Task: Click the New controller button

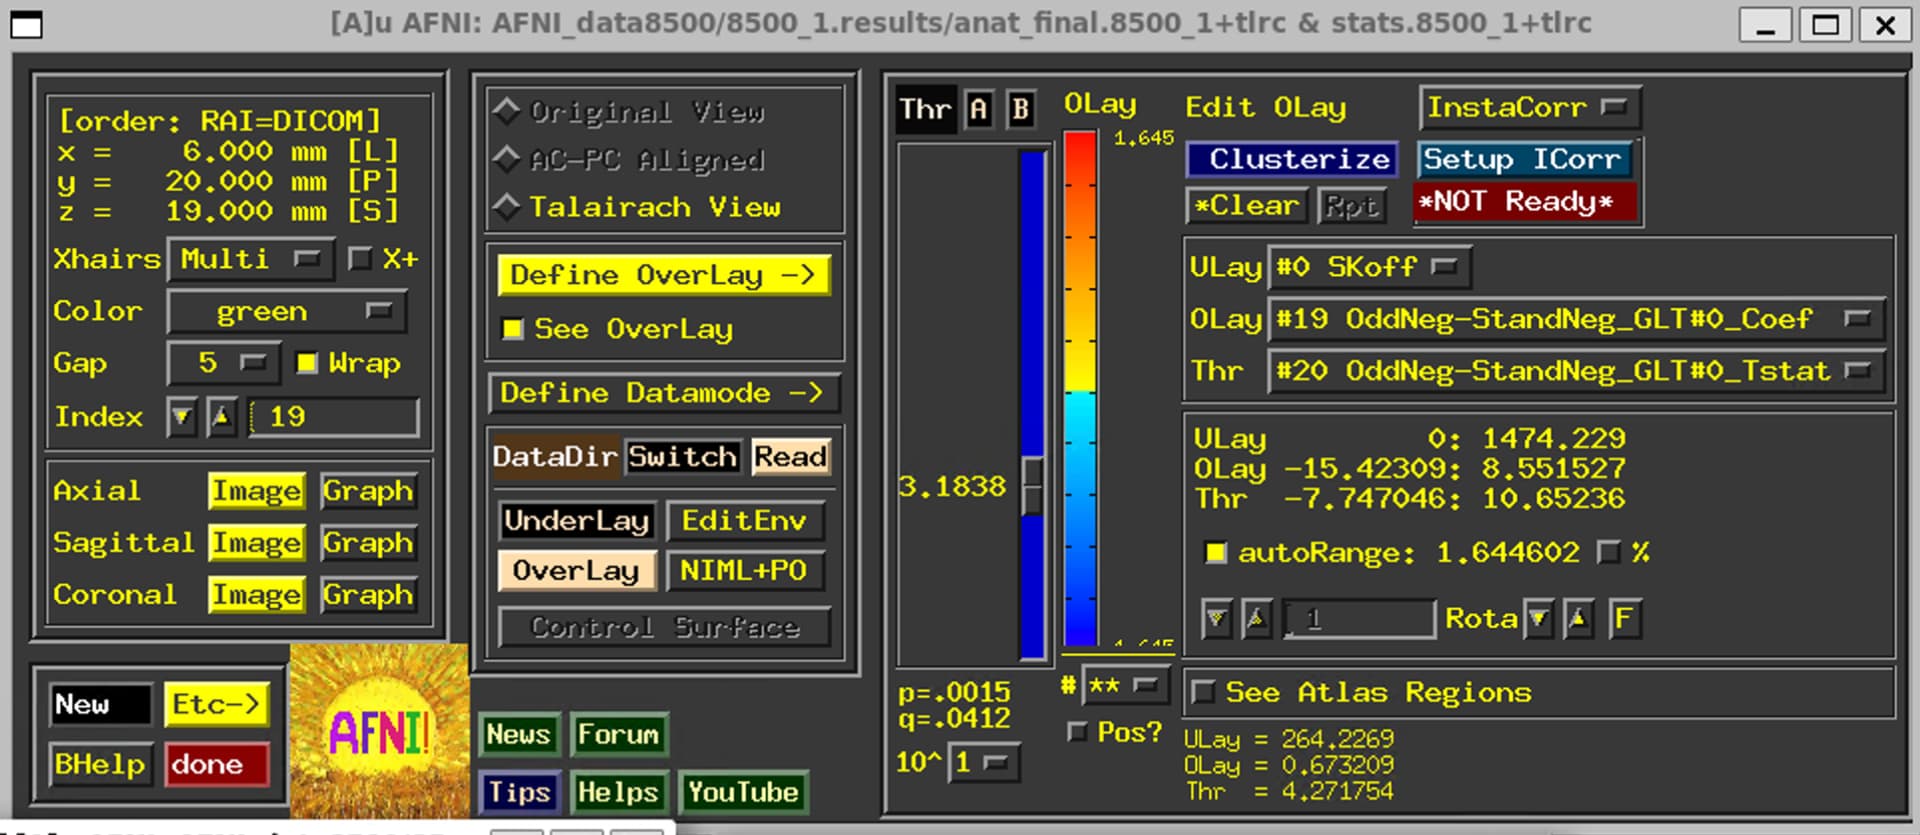Action: pyautogui.click(x=100, y=704)
